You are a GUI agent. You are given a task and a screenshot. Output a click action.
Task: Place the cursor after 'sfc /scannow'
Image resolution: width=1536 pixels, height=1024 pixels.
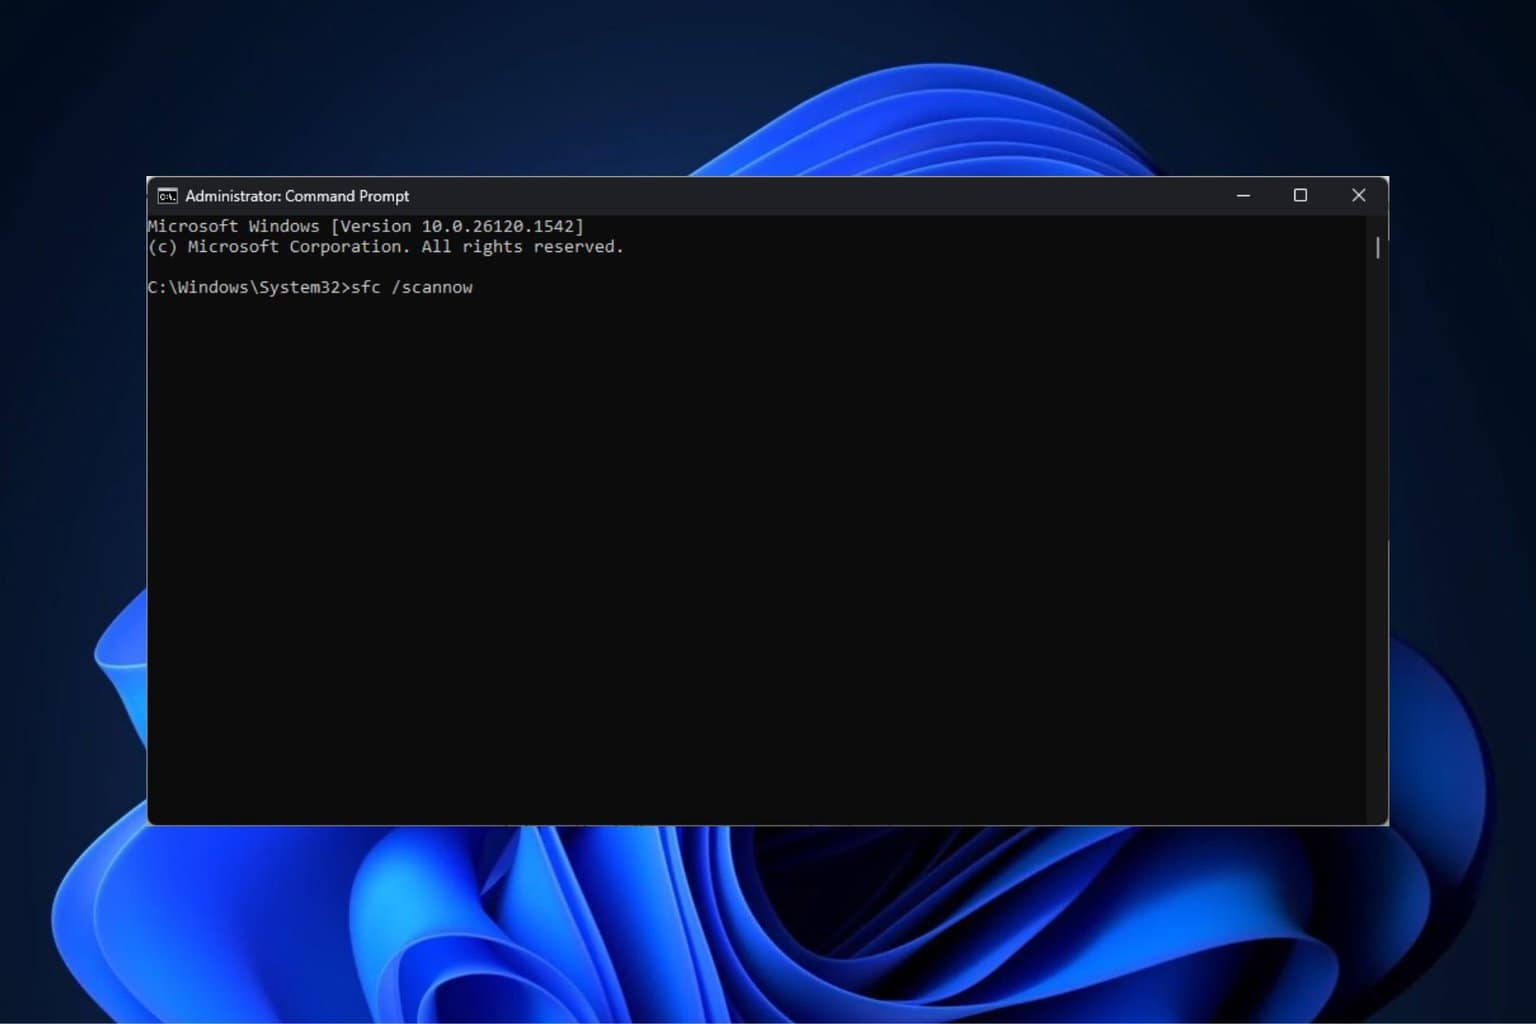pyautogui.click(x=478, y=287)
